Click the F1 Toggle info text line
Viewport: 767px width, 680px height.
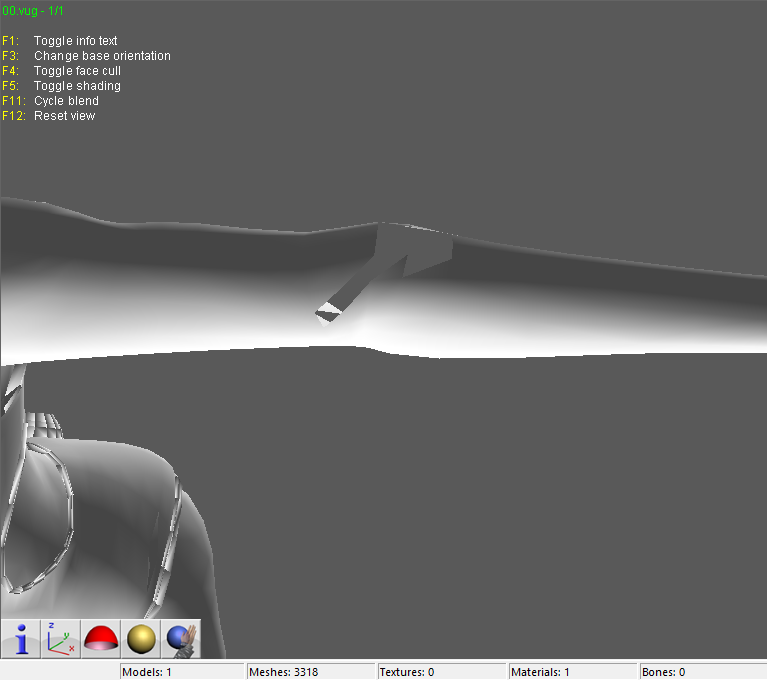pyautogui.click(x=75, y=41)
